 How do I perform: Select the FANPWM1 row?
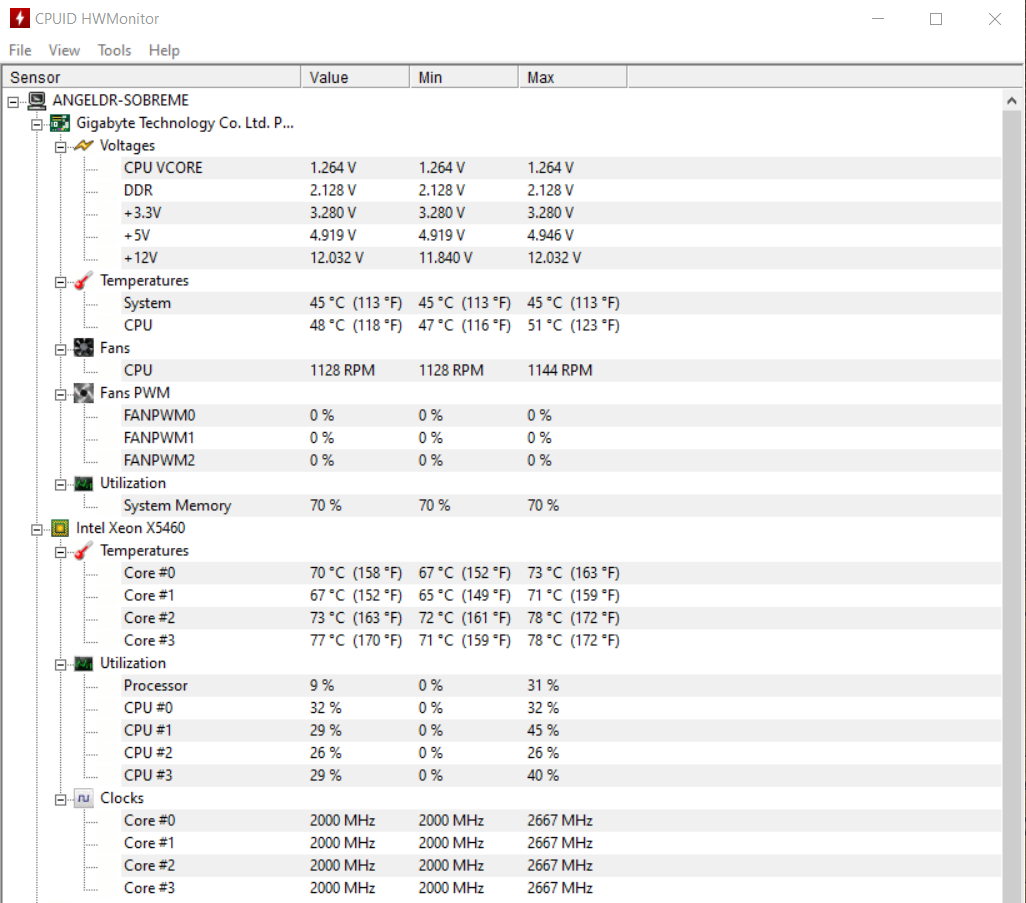[x=561, y=438]
